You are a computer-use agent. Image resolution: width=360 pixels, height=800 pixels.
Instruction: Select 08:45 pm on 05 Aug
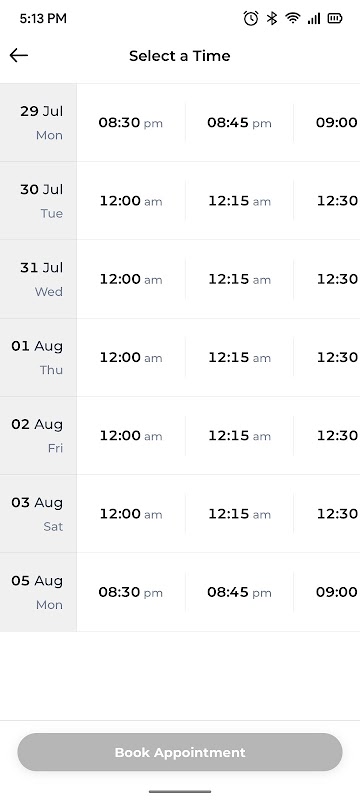tap(239, 592)
